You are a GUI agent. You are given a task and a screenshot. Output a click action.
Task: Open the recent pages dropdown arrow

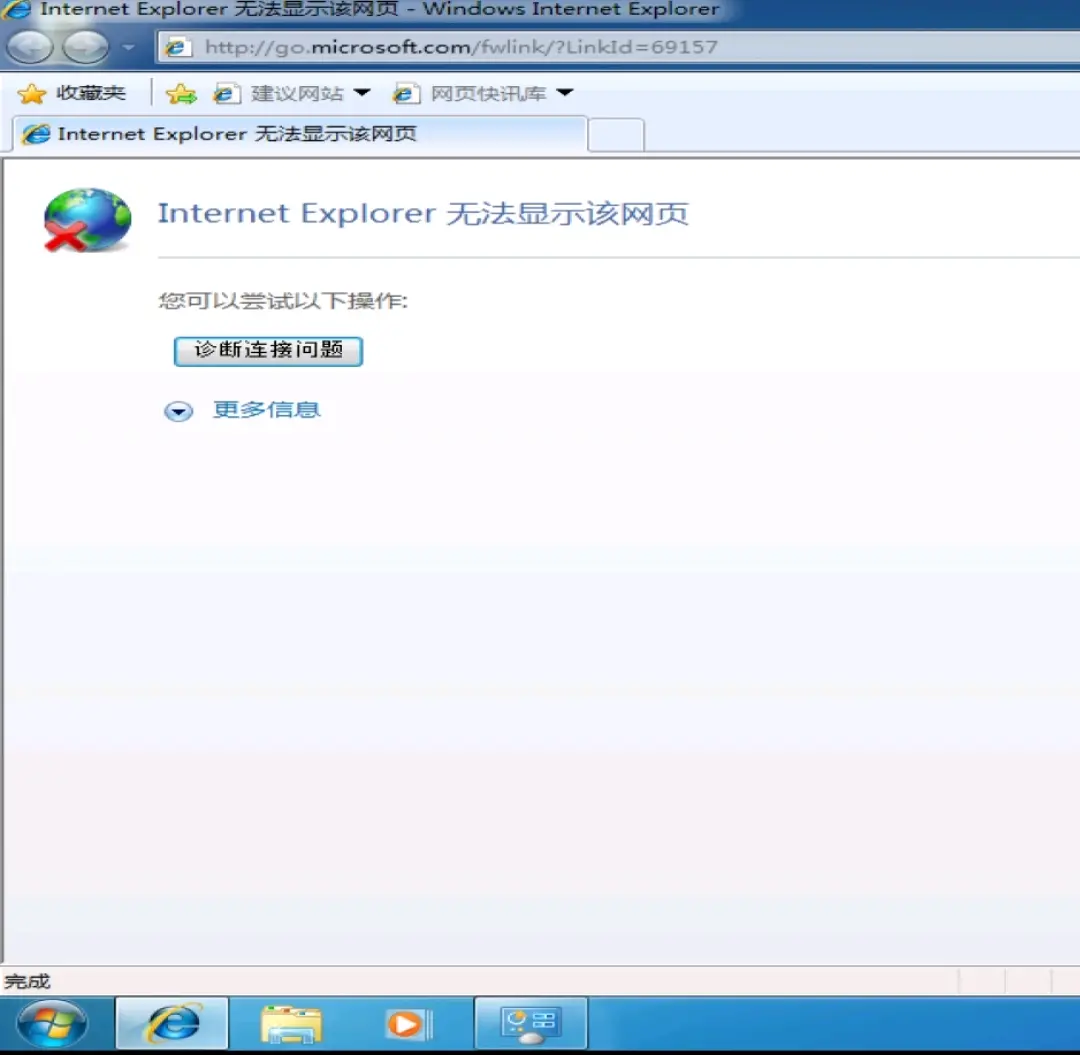[x=128, y=48]
